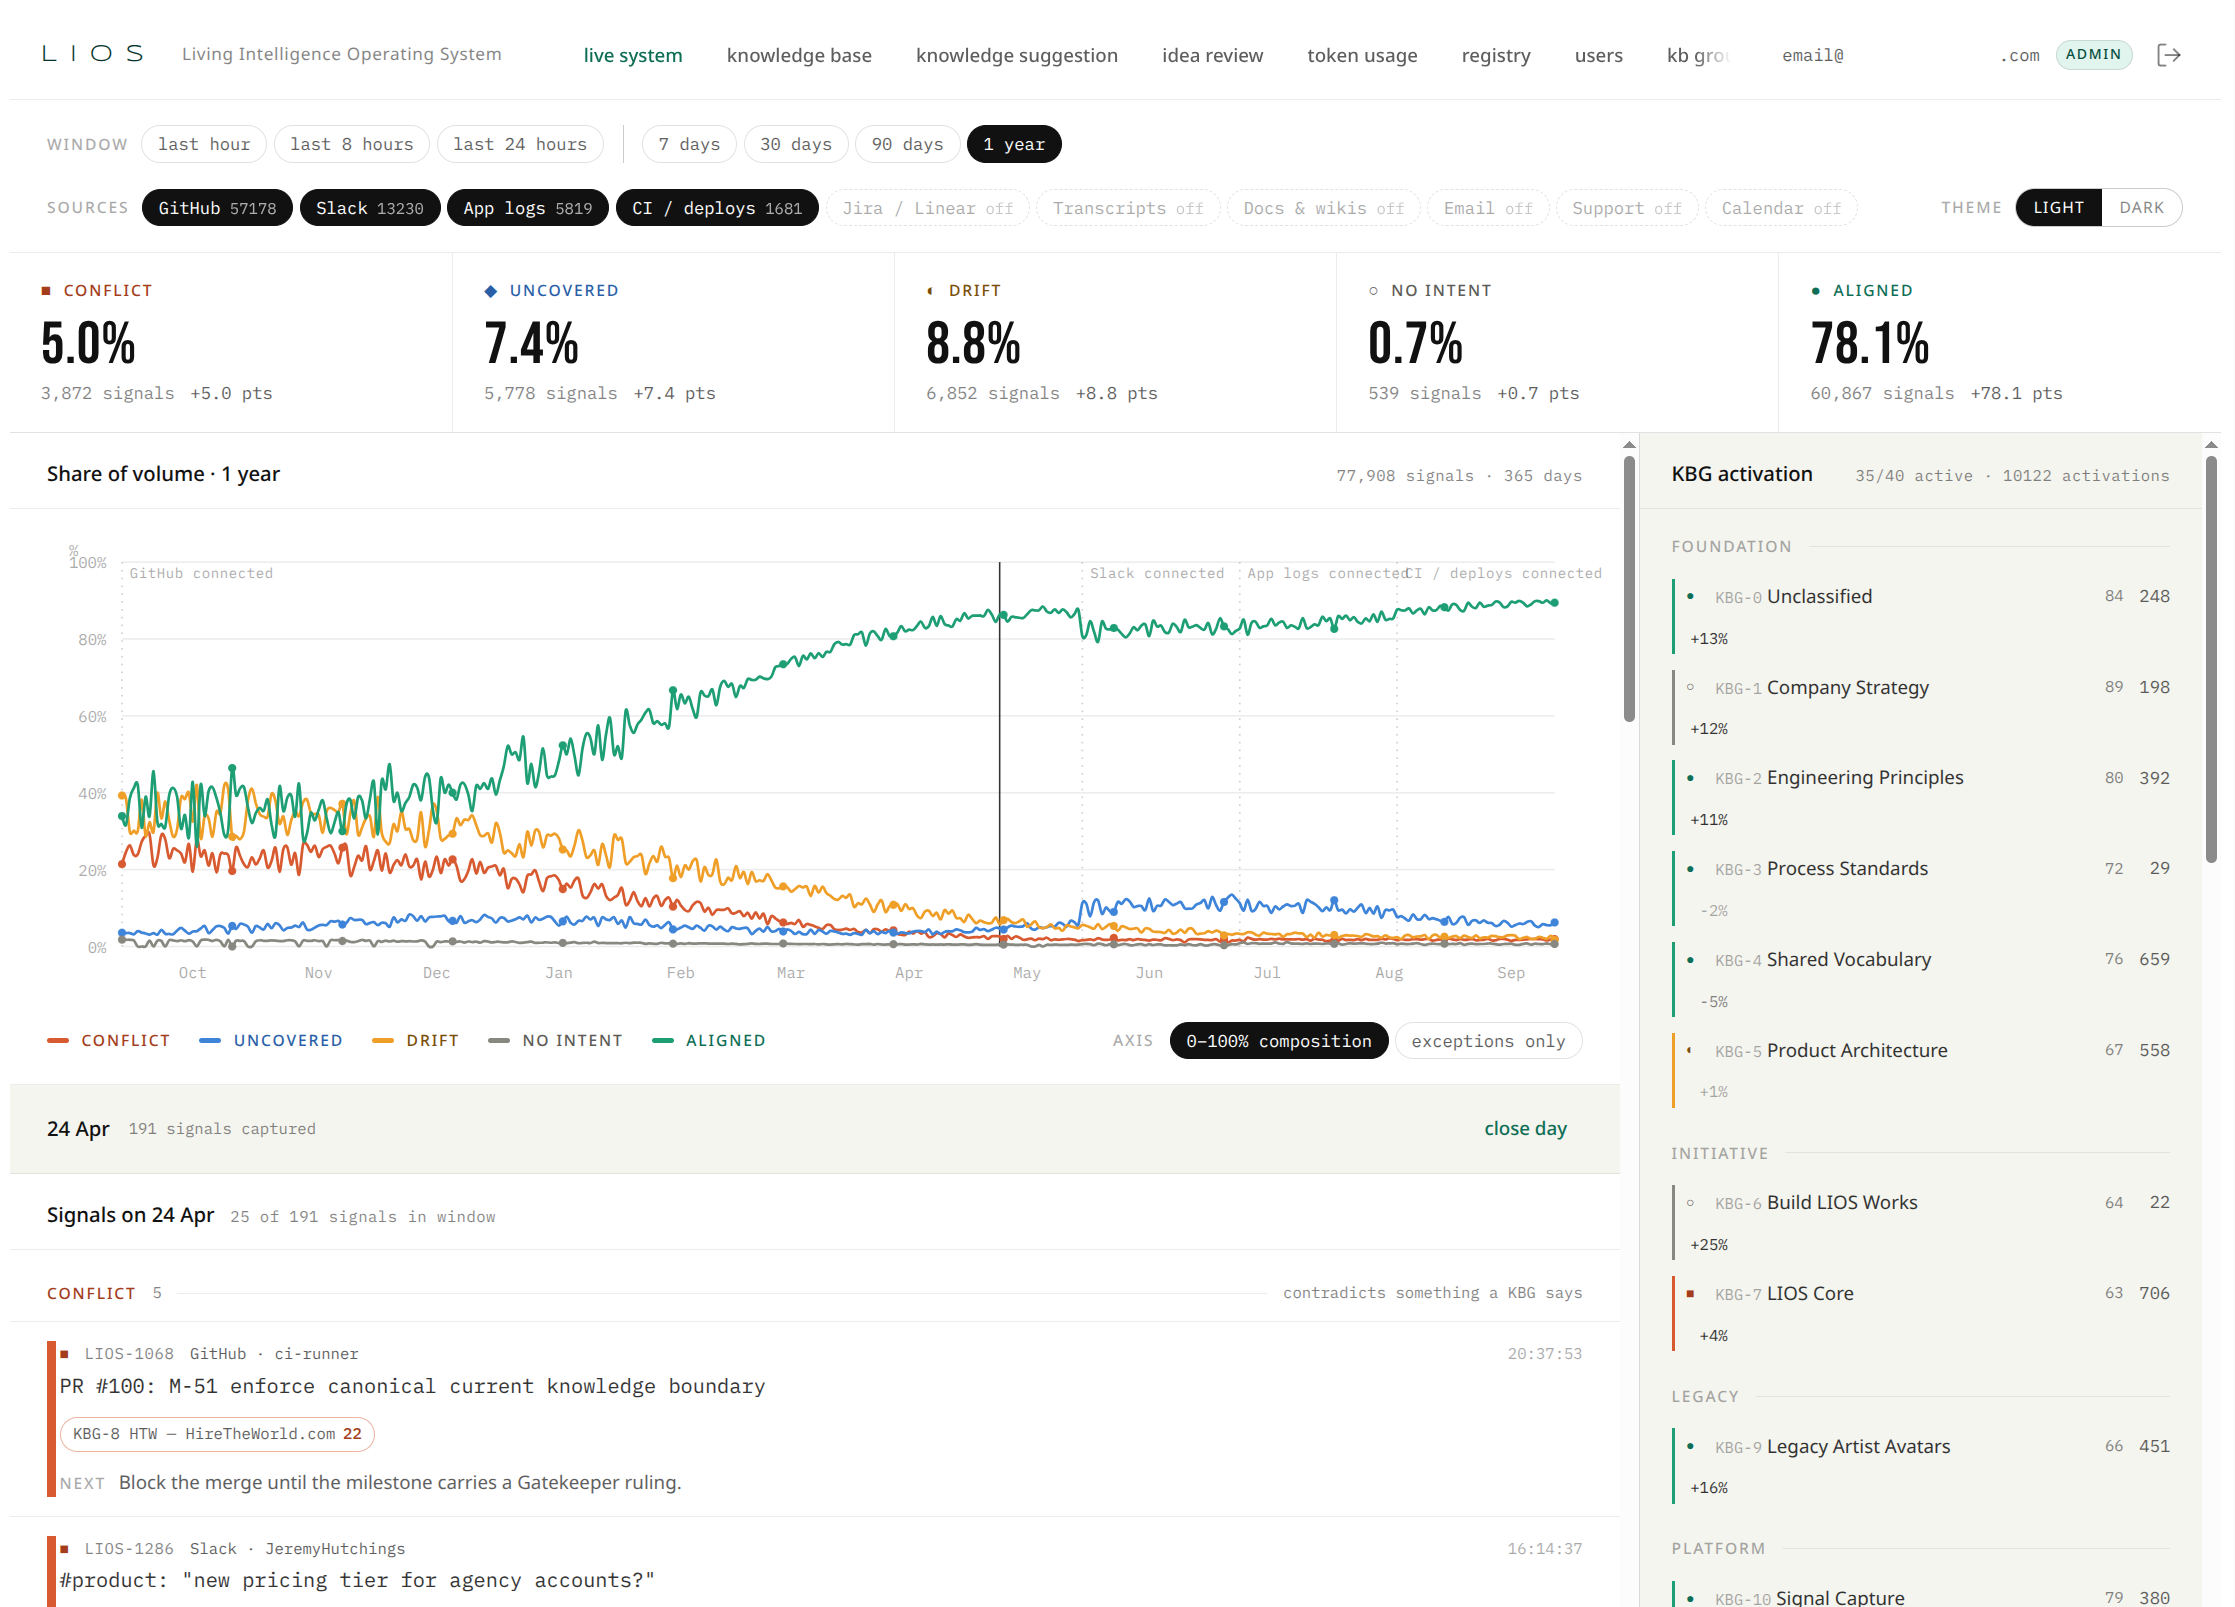Switch theme to DARK
2235x1607 pixels.
tap(2141, 208)
